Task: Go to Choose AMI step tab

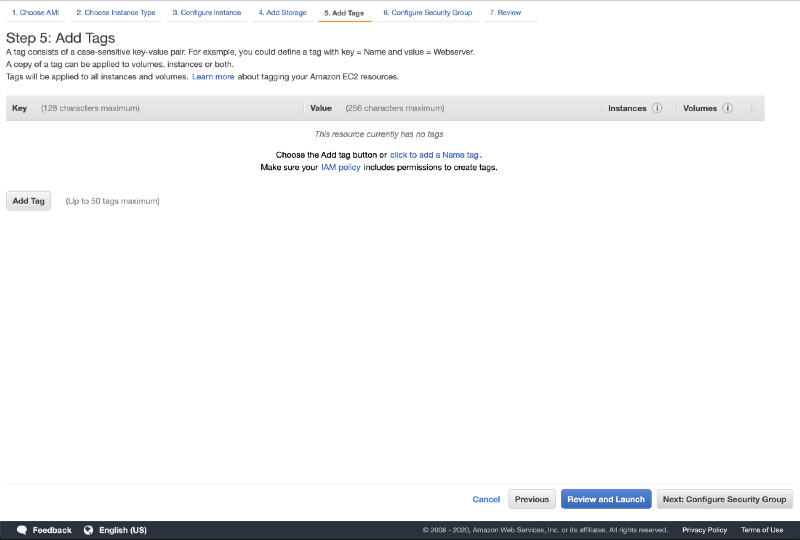Action: (35, 13)
